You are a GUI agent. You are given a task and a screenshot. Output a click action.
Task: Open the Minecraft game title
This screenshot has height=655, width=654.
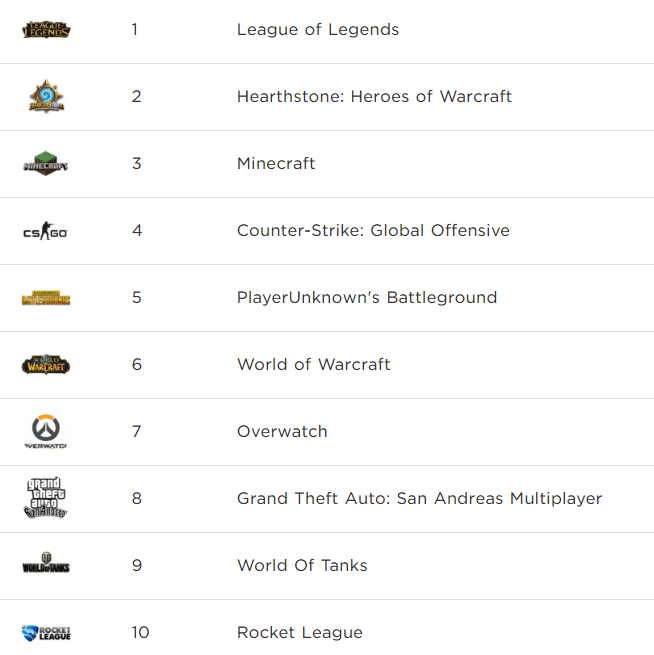pos(276,163)
